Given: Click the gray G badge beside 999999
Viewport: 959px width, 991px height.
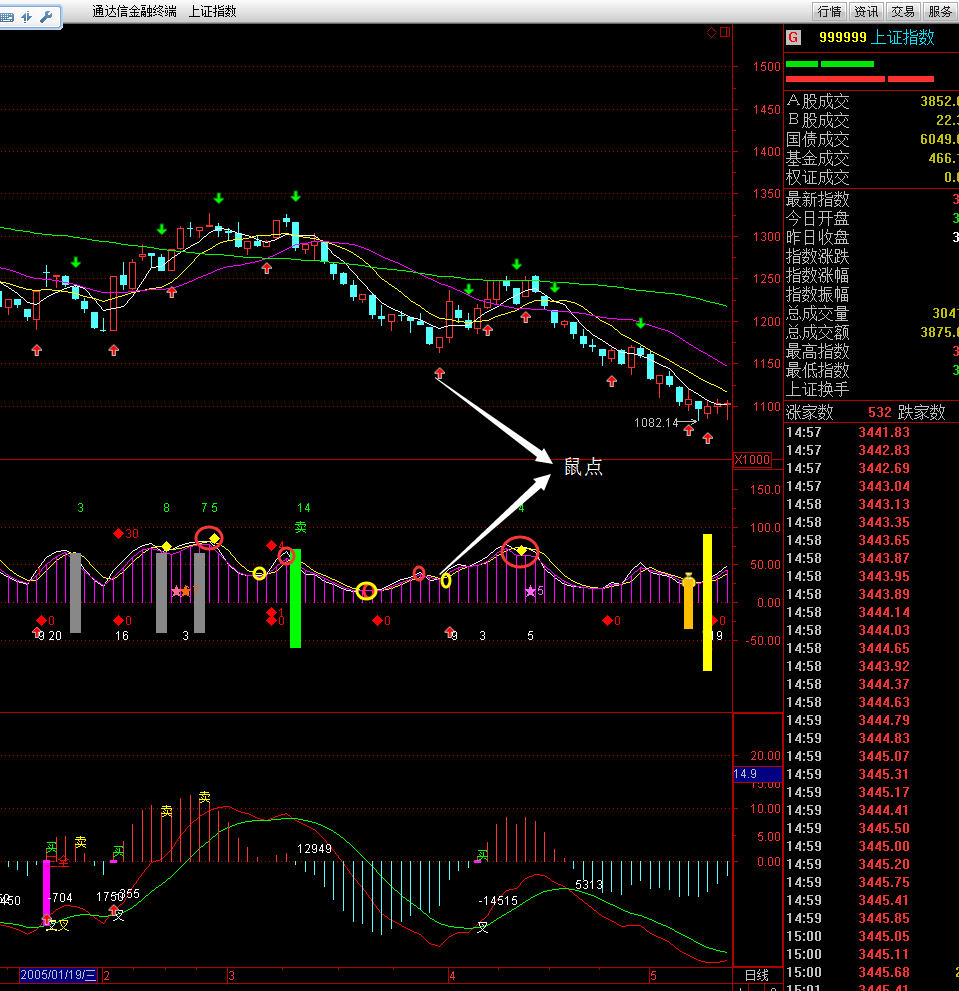Looking at the screenshot, I should [x=793, y=38].
